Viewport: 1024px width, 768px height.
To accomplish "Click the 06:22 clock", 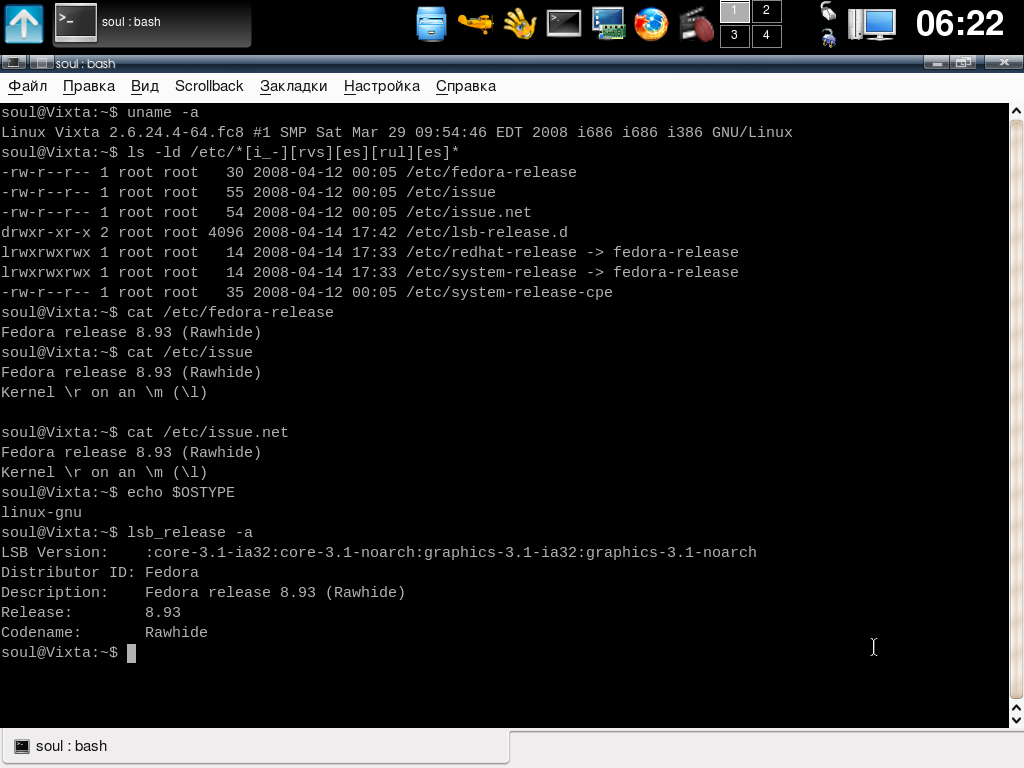I will pyautogui.click(x=959, y=24).
